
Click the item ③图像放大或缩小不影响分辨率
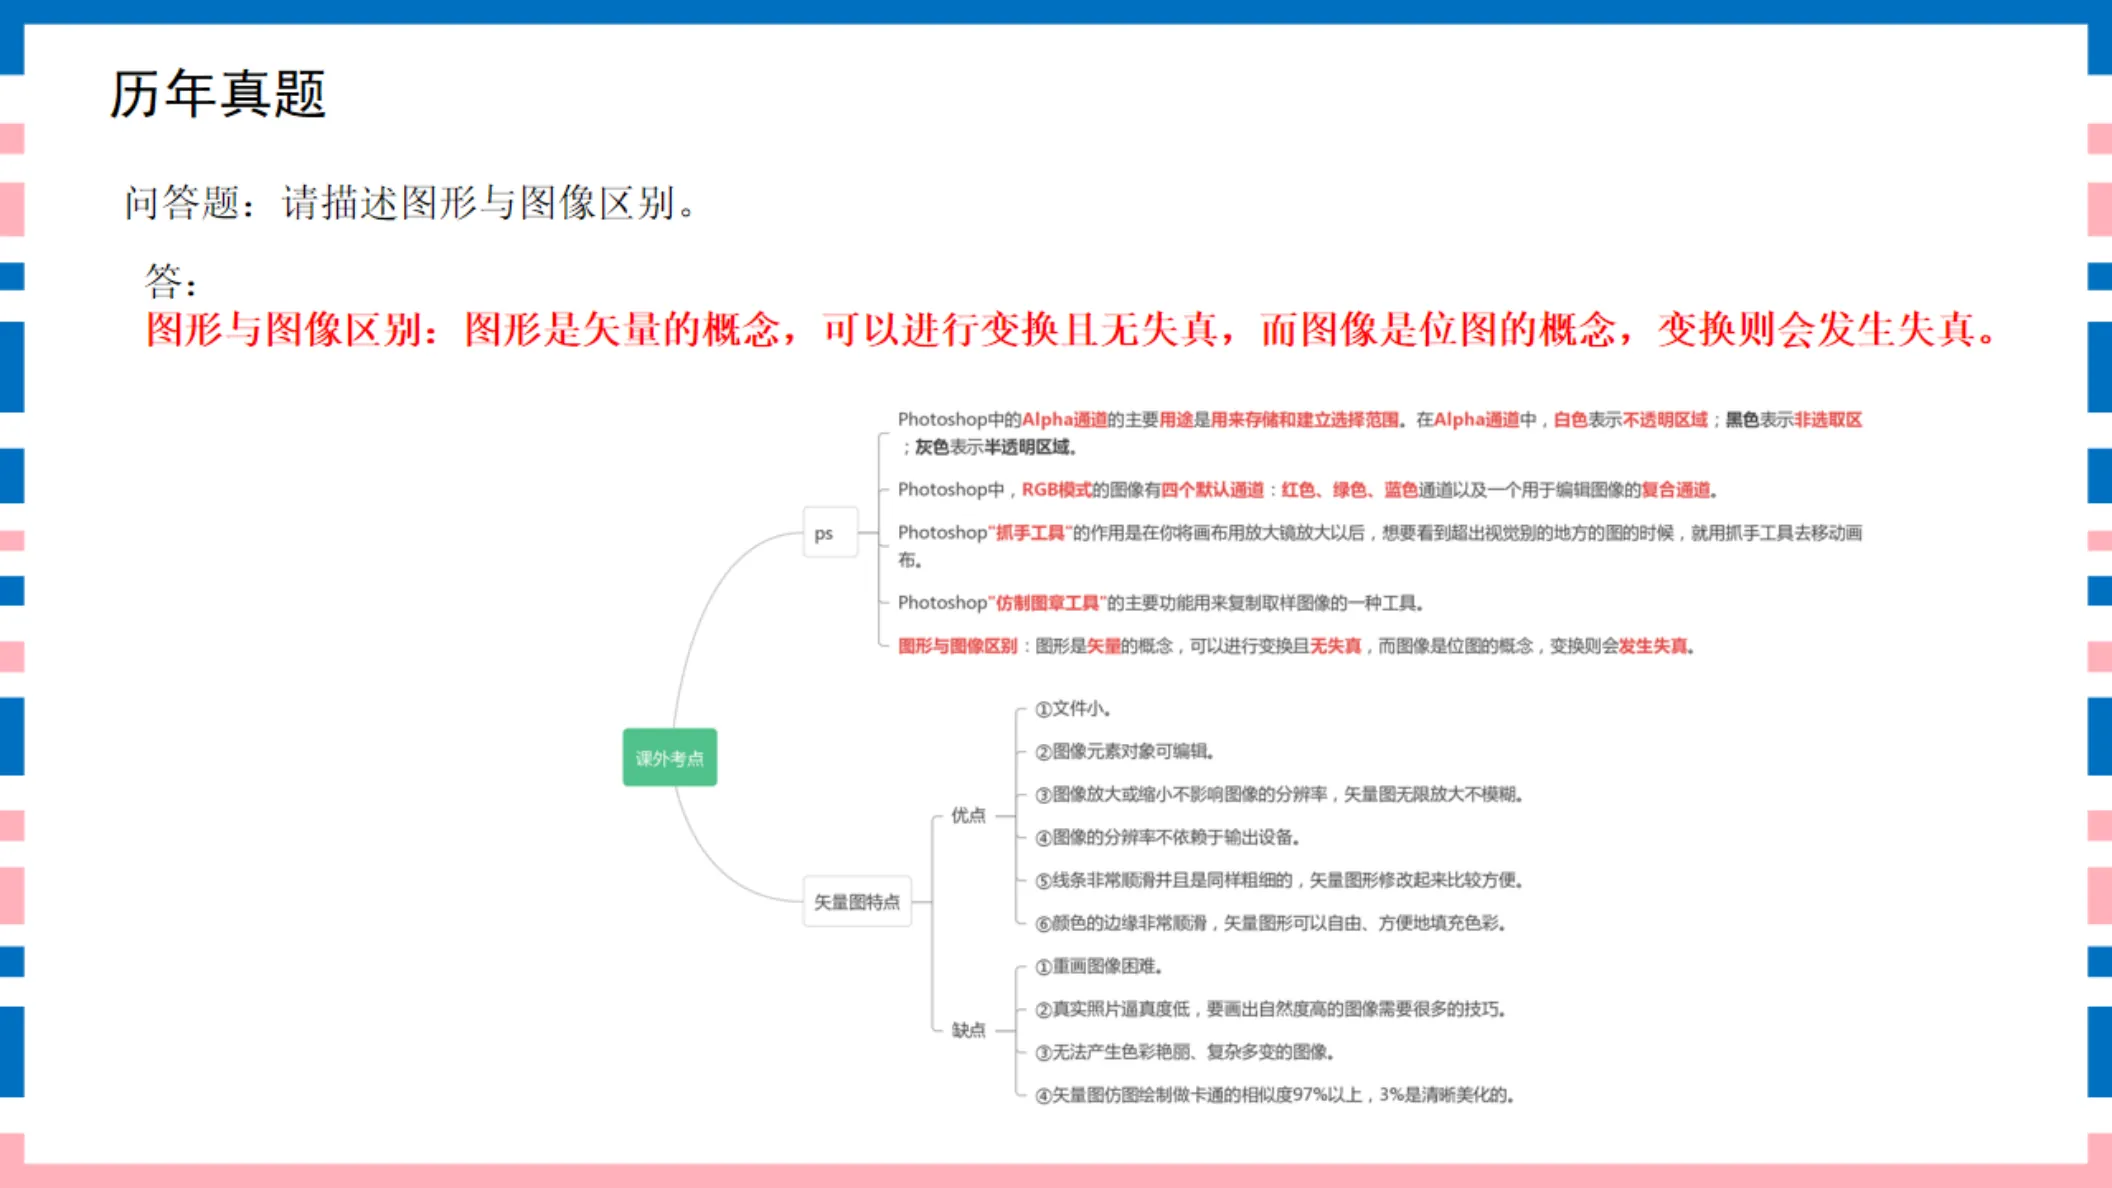click(1279, 795)
